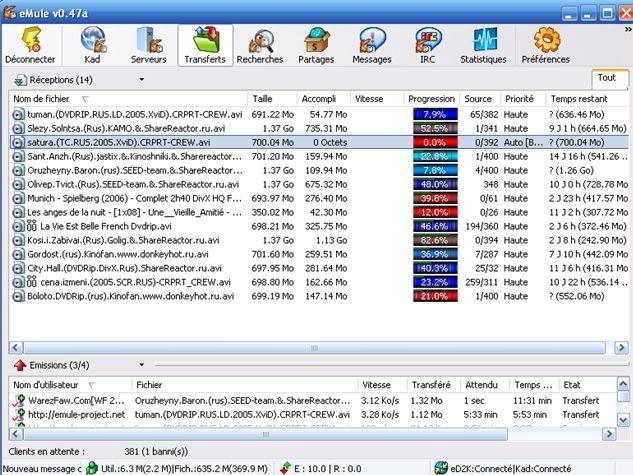This screenshot has width=633, height=475.
Task: Click the uploads horizontal scrollbar thumb
Action: pyautogui.click(x=265, y=435)
